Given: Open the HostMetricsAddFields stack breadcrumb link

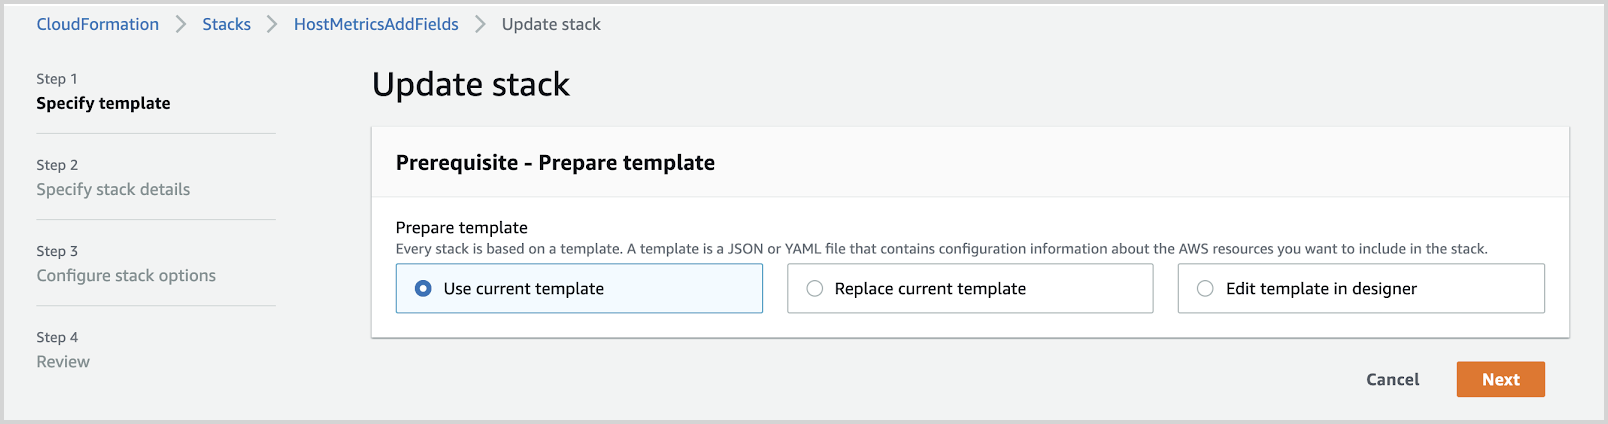Looking at the screenshot, I should [x=376, y=24].
